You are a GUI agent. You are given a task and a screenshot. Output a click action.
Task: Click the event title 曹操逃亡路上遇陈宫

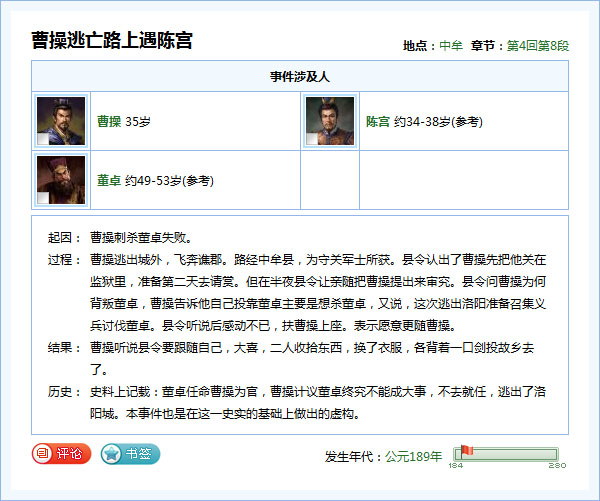(112, 41)
